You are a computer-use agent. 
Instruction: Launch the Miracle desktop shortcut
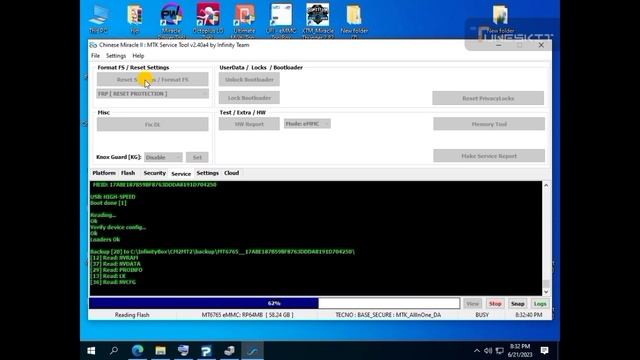(171, 20)
